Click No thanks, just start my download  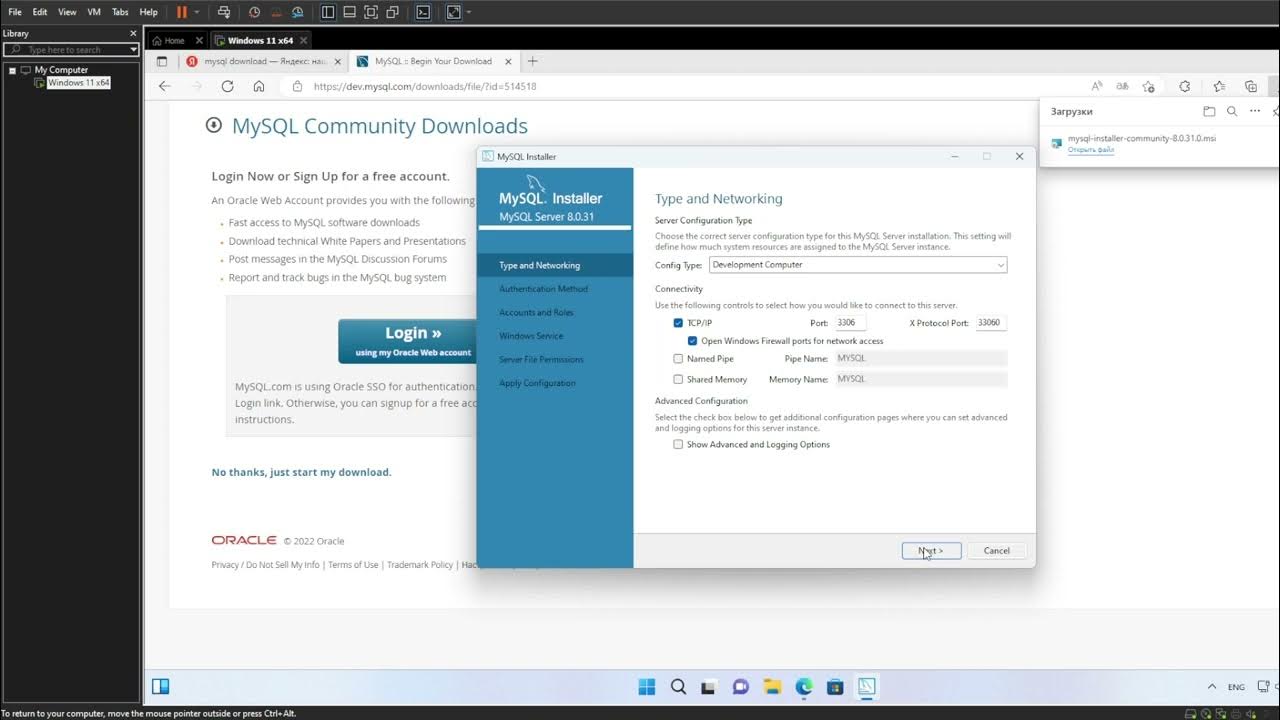tap(301, 472)
